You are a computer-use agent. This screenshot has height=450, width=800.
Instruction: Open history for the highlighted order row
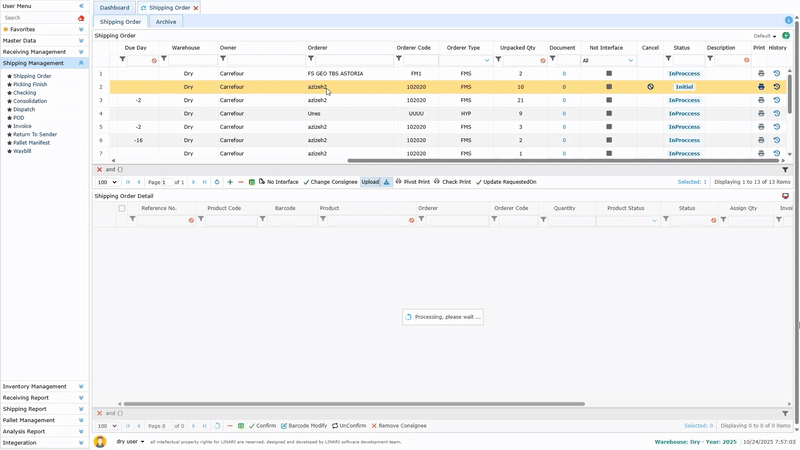click(x=777, y=87)
